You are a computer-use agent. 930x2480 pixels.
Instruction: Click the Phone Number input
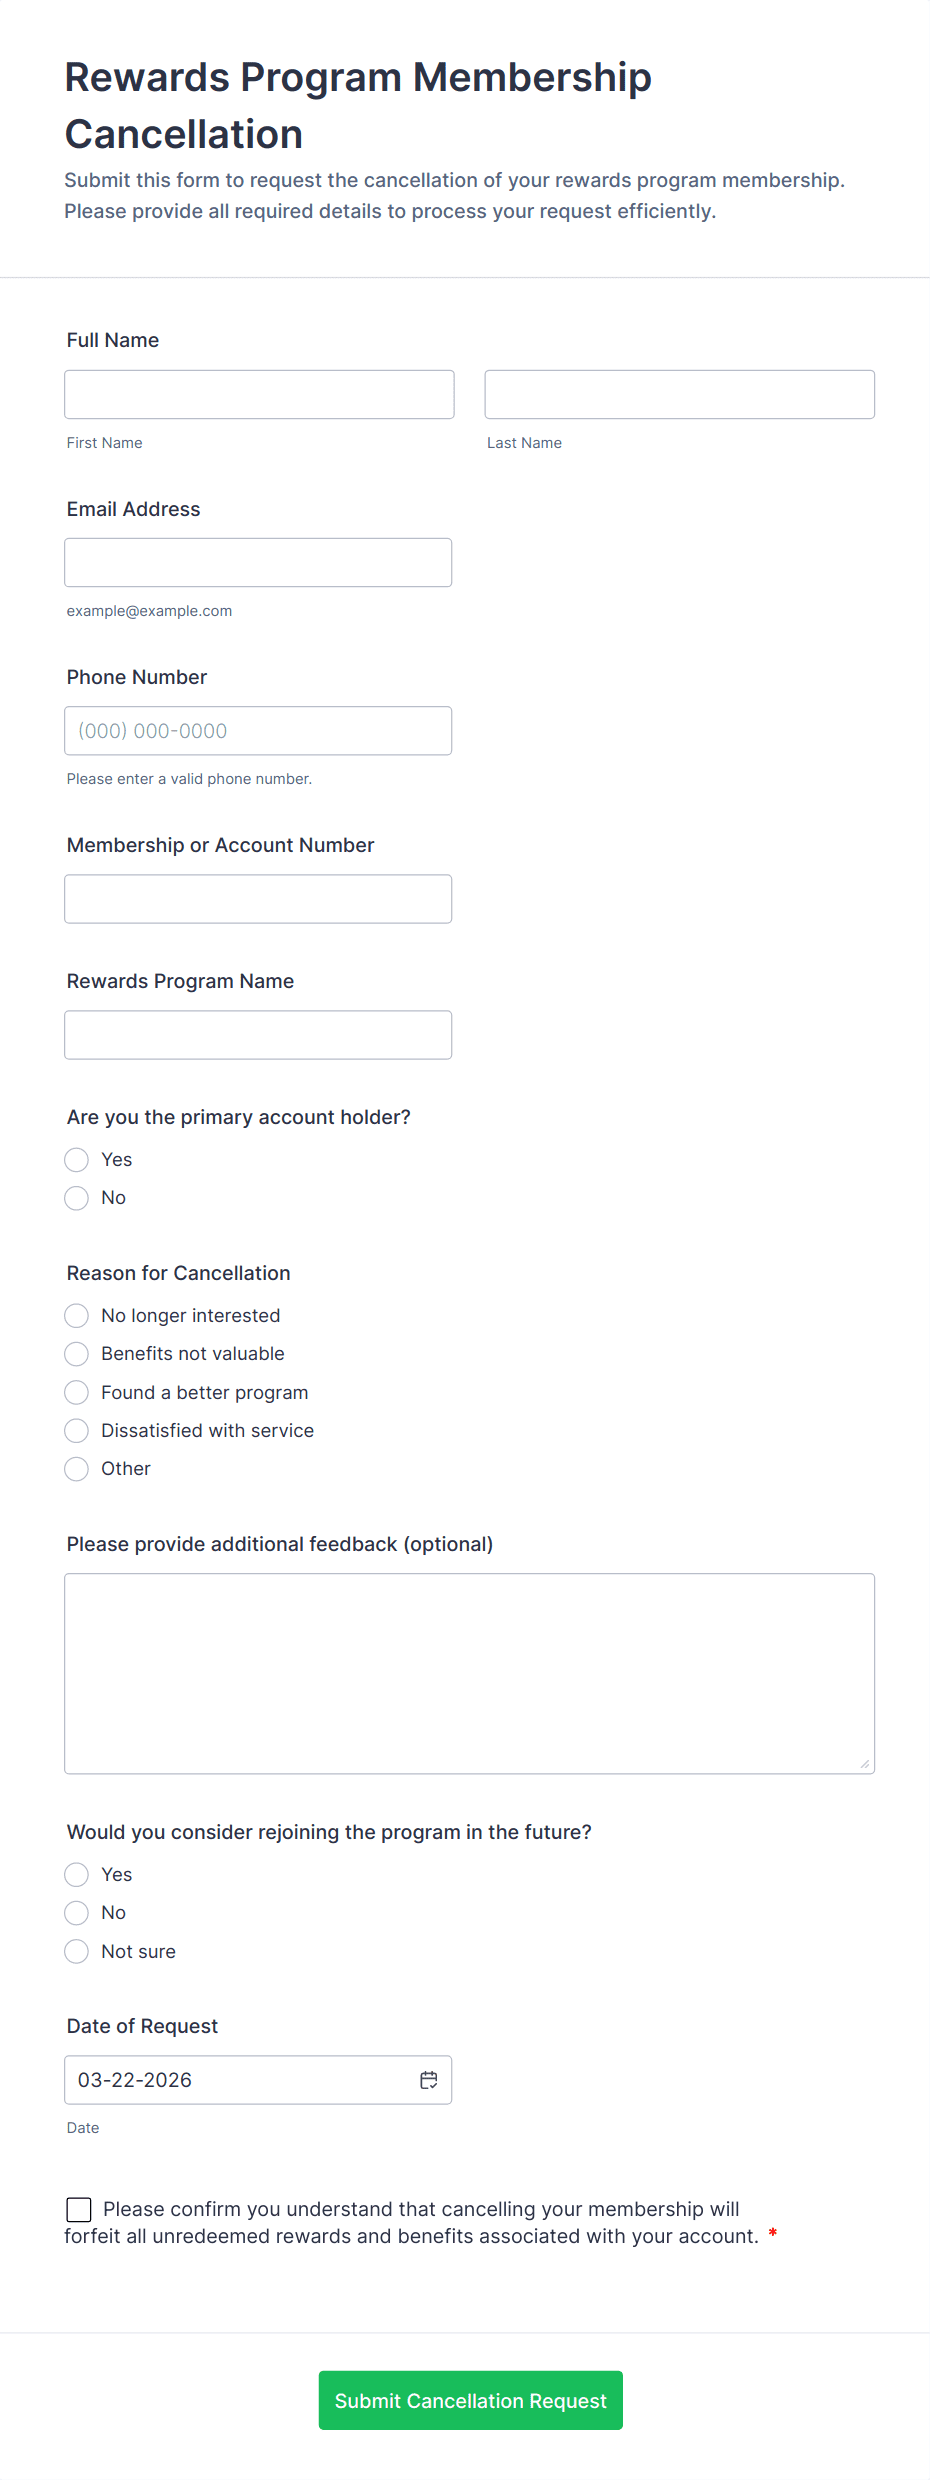click(x=258, y=731)
